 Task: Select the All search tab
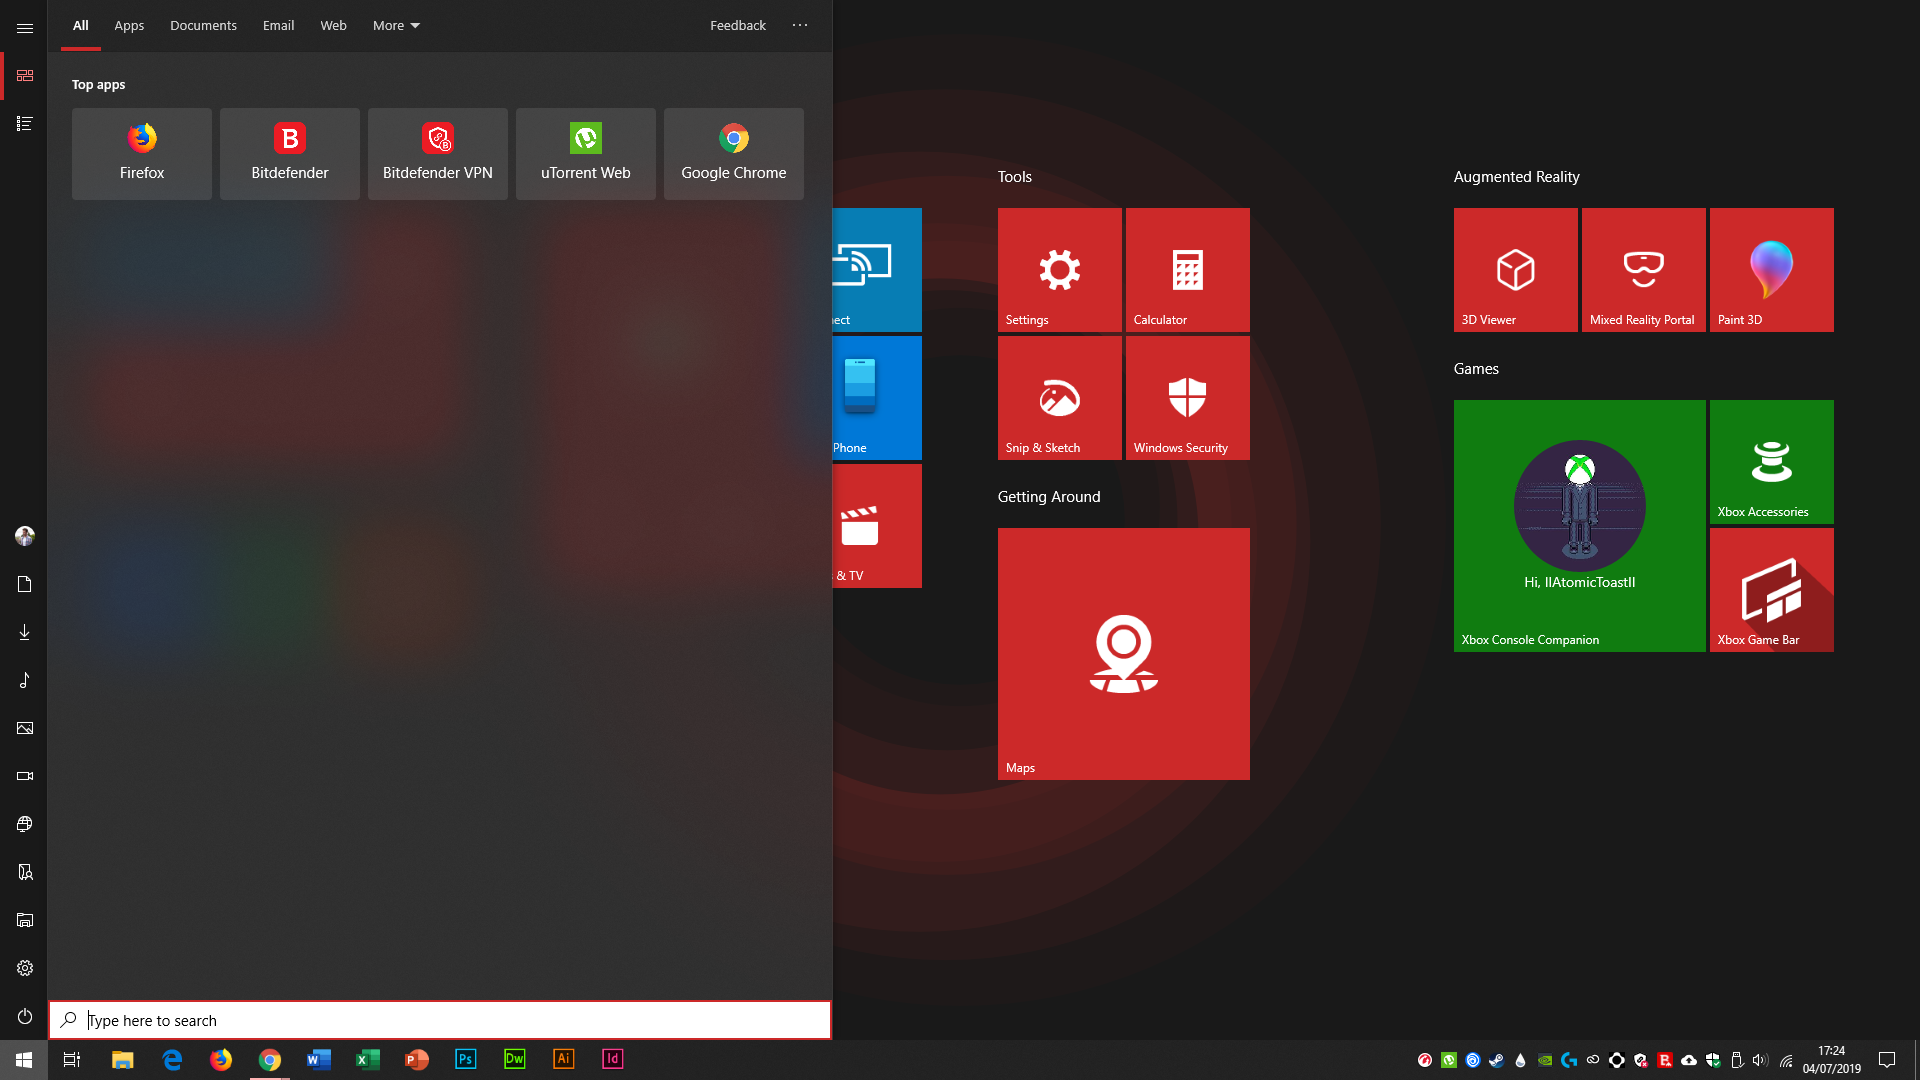point(81,25)
